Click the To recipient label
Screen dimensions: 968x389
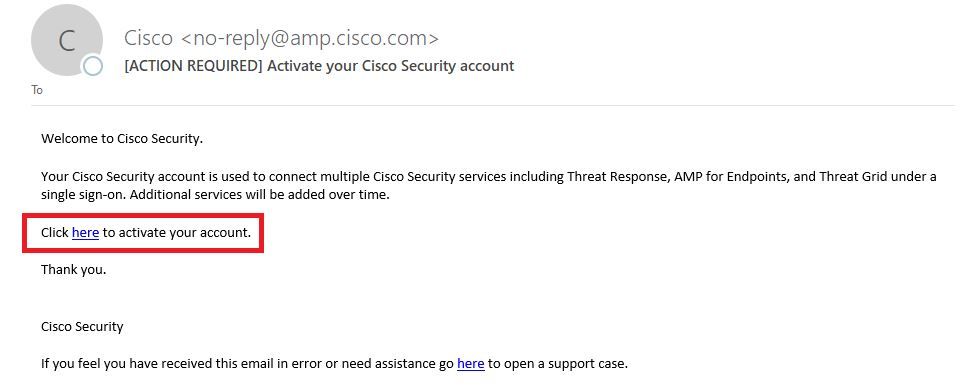click(x=37, y=90)
